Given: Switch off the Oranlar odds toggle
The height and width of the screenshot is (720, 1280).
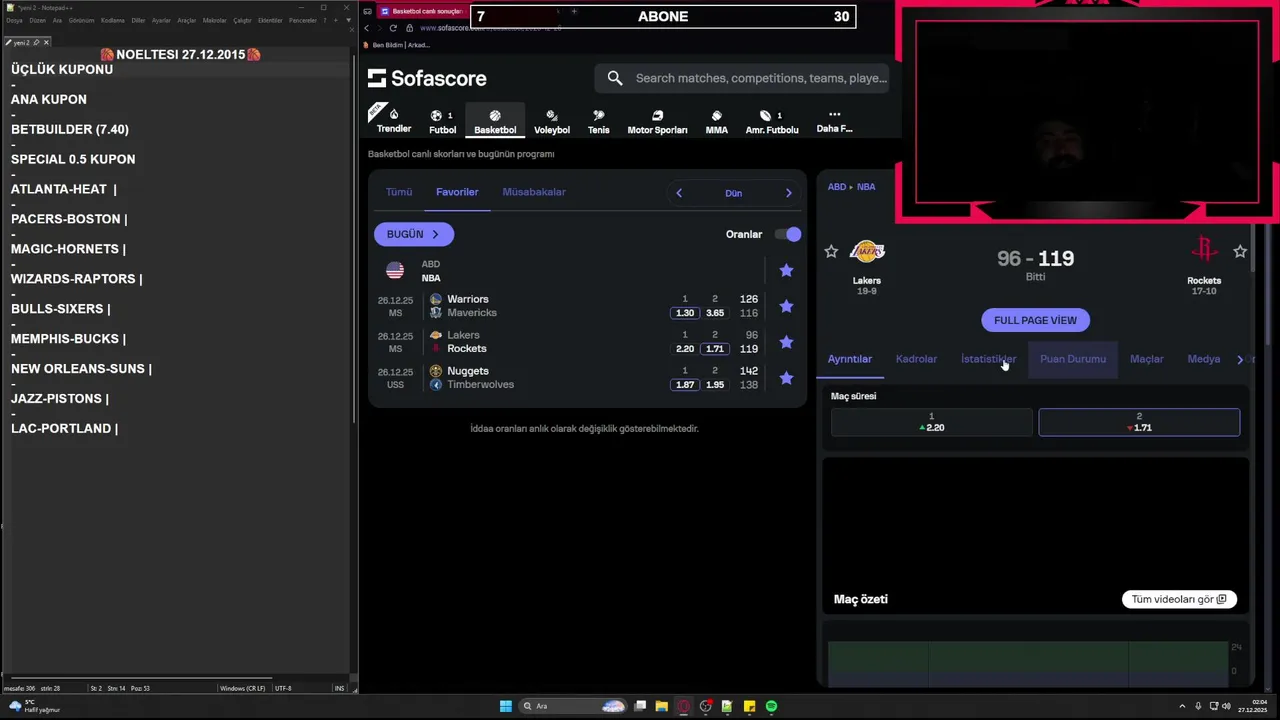Looking at the screenshot, I should click(x=788, y=234).
